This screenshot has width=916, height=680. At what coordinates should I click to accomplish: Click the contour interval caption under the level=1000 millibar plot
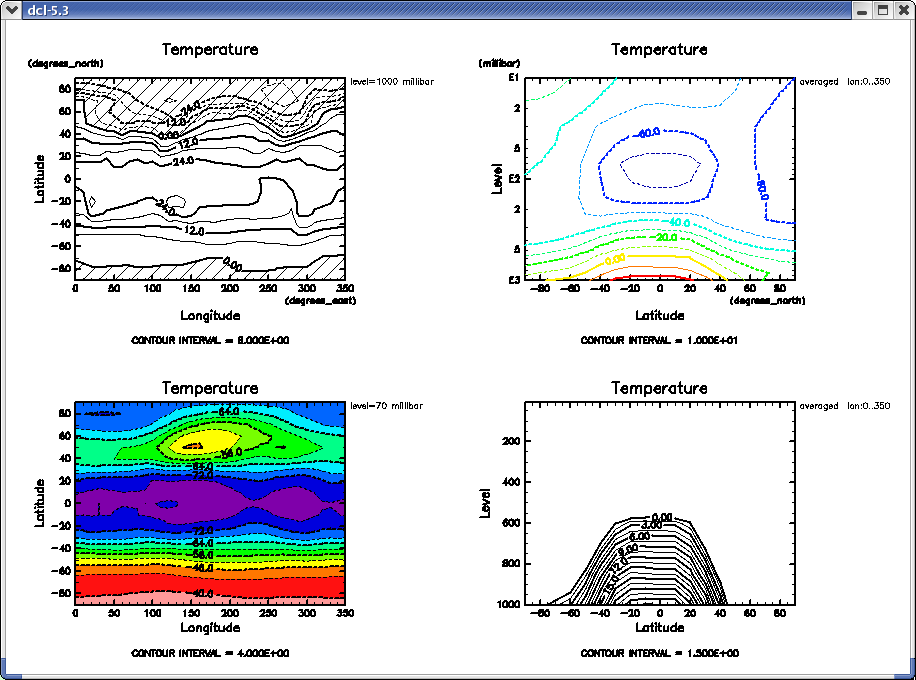210,340
